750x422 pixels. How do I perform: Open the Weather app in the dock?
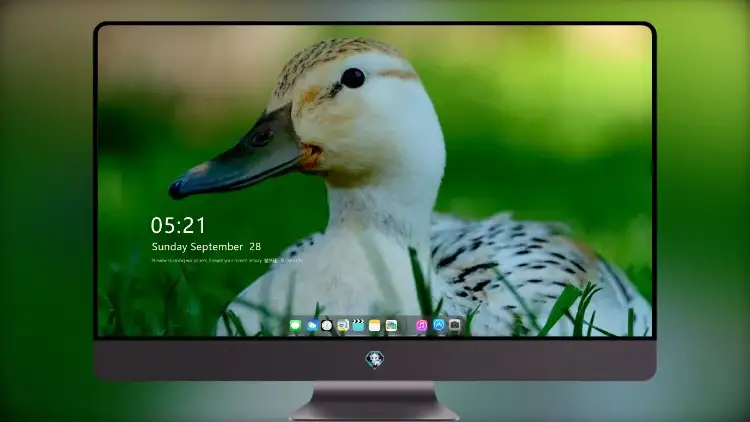point(312,326)
